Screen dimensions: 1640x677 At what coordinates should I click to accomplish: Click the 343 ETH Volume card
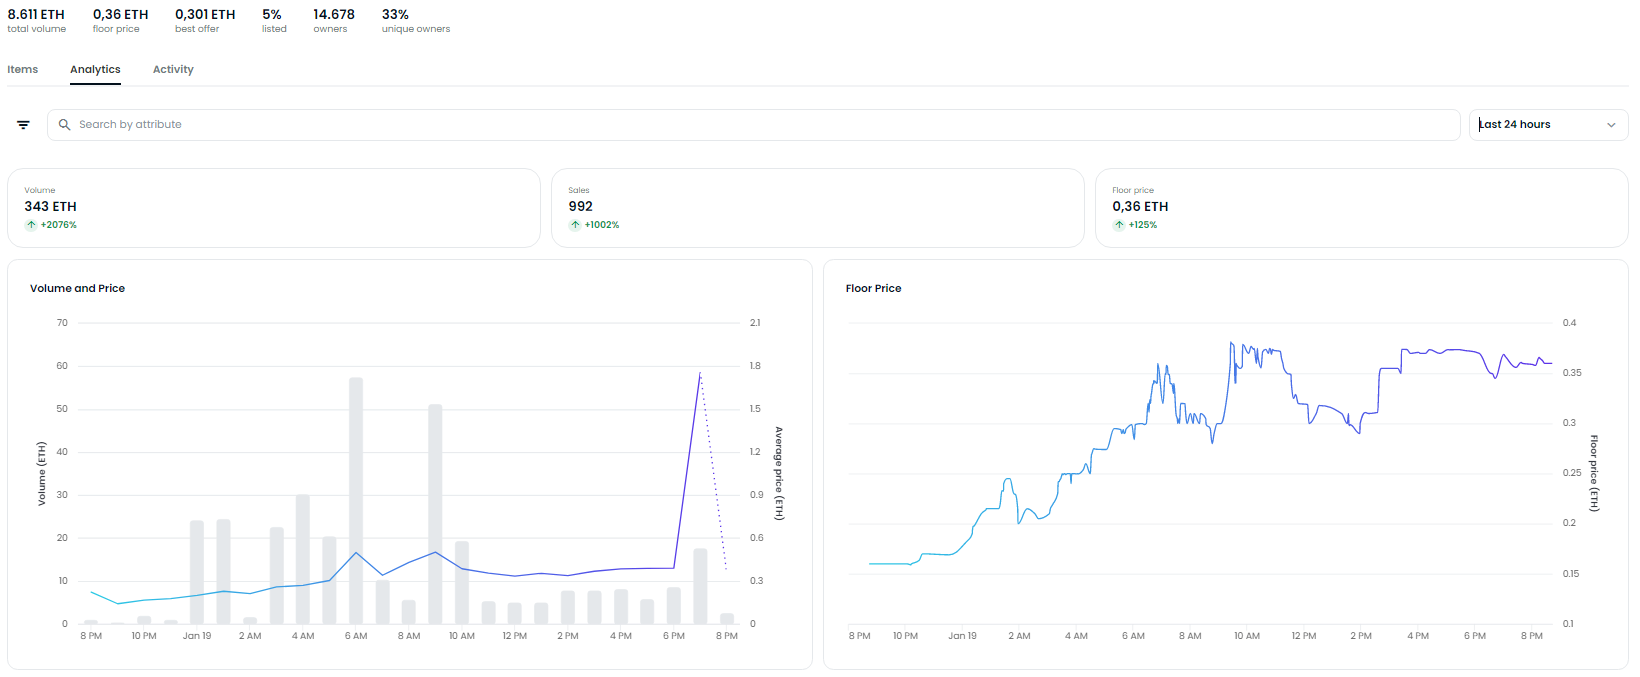(273, 208)
